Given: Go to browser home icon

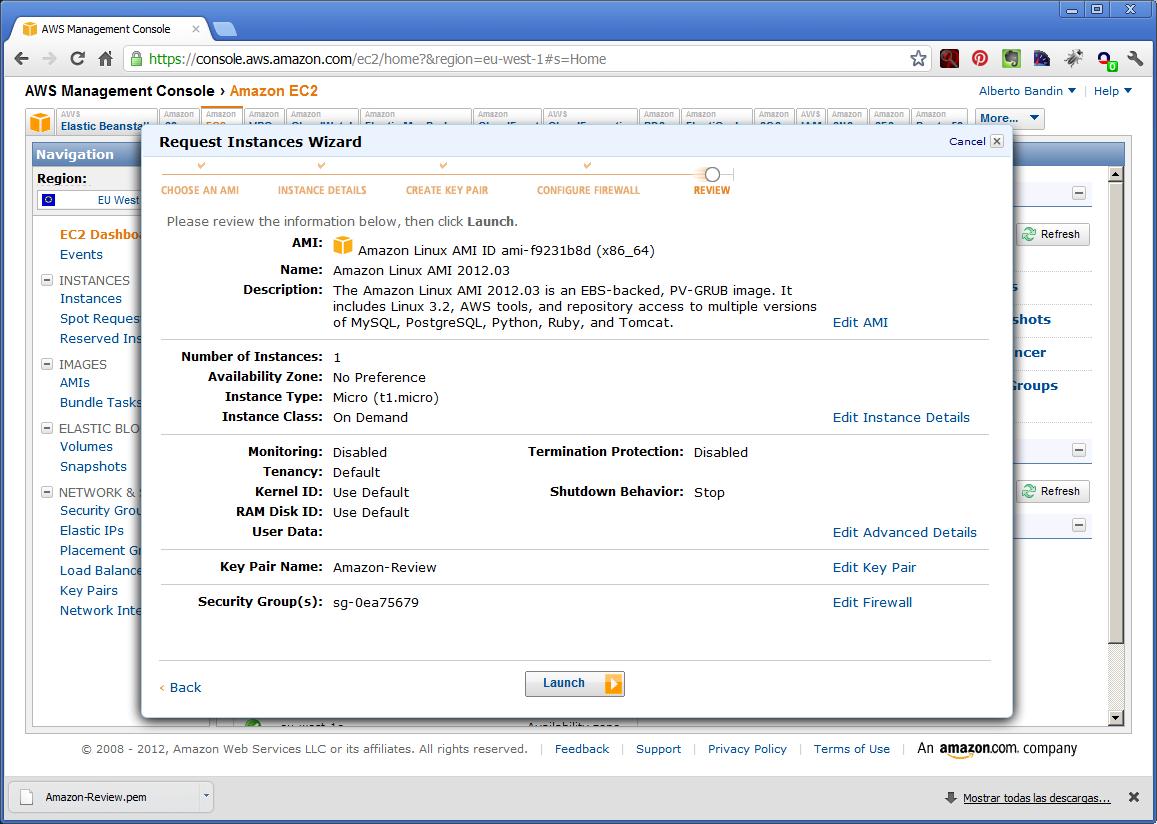Looking at the screenshot, I should click(106, 59).
